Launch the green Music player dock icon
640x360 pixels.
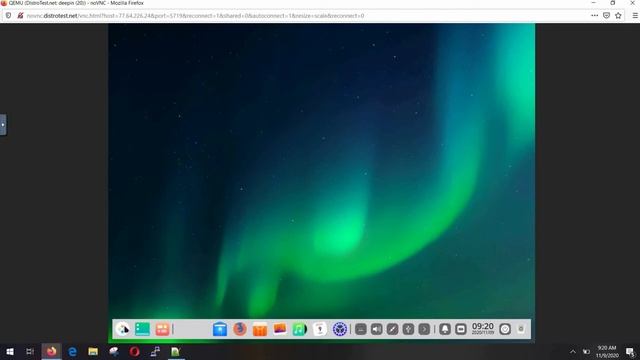(300, 329)
